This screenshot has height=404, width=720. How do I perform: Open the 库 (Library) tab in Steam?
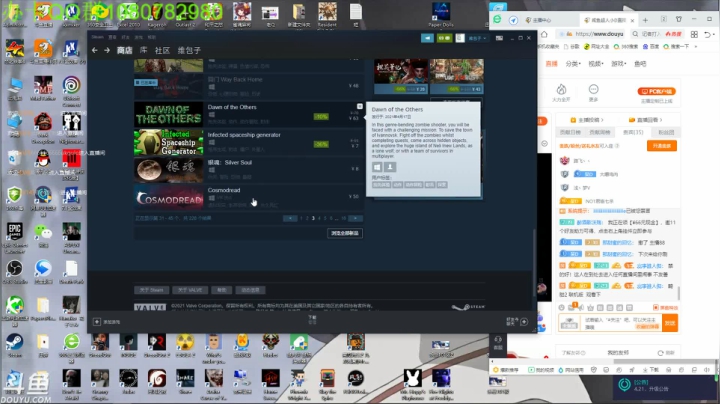[x=144, y=50]
